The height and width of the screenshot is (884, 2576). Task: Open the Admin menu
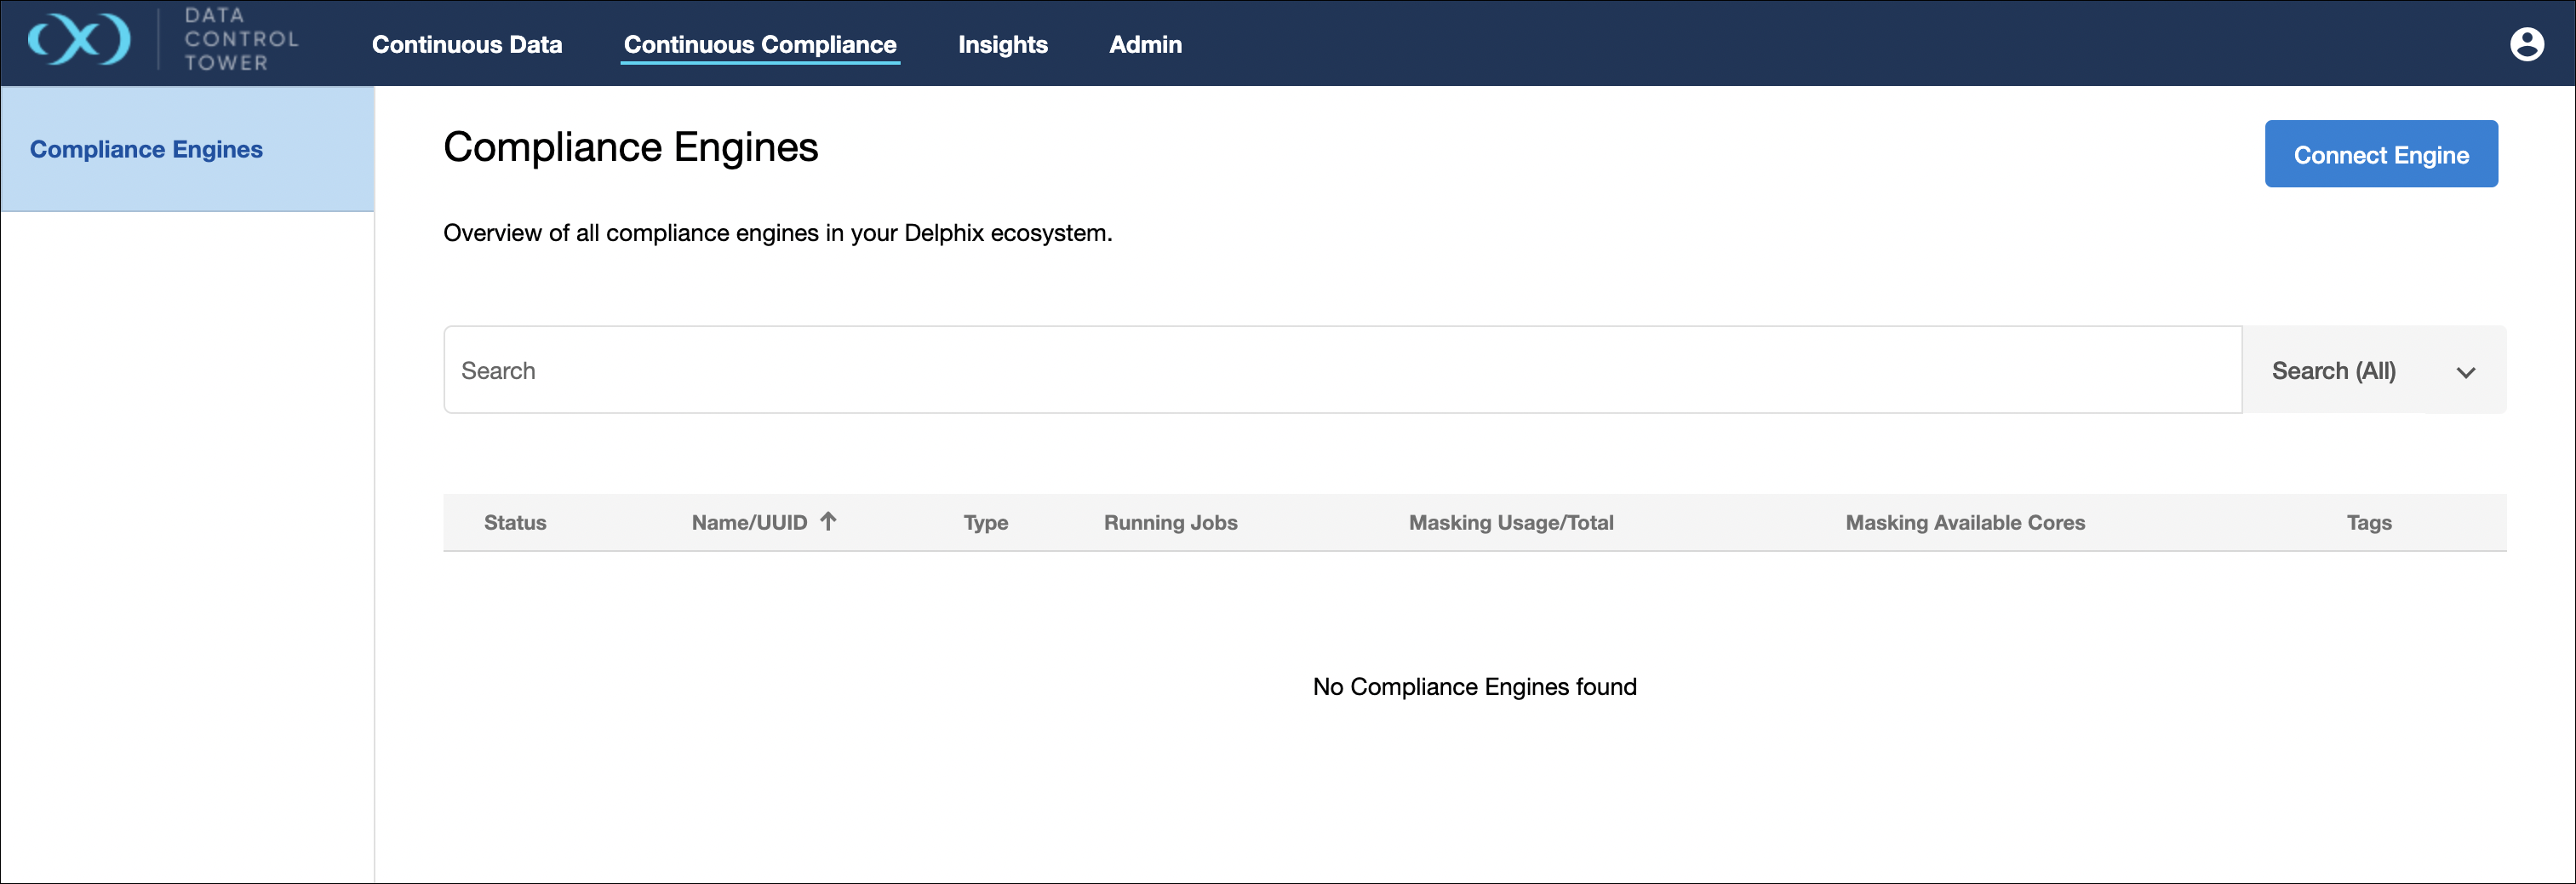pyautogui.click(x=1145, y=45)
